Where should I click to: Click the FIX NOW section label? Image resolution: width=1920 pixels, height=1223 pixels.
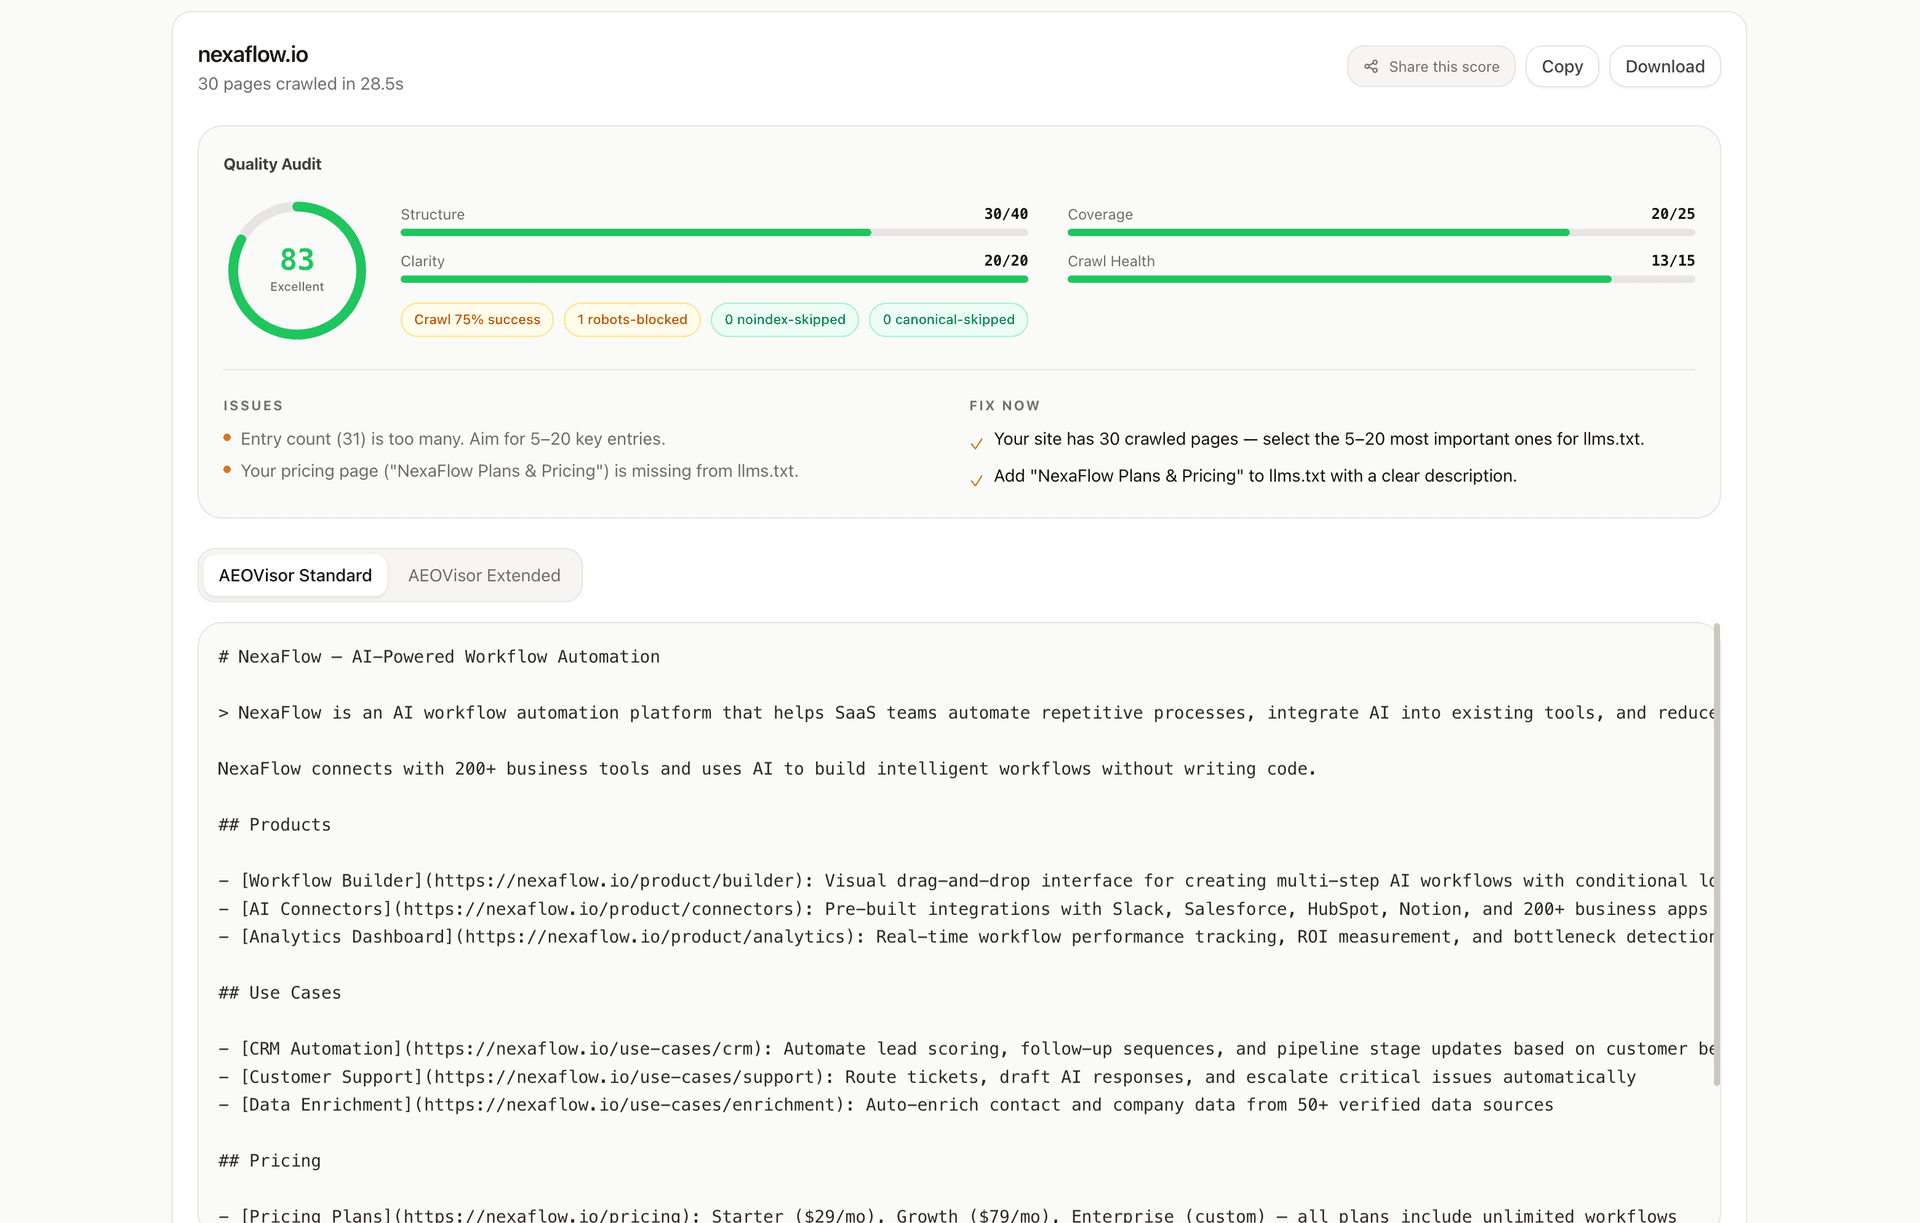click(x=1005, y=406)
